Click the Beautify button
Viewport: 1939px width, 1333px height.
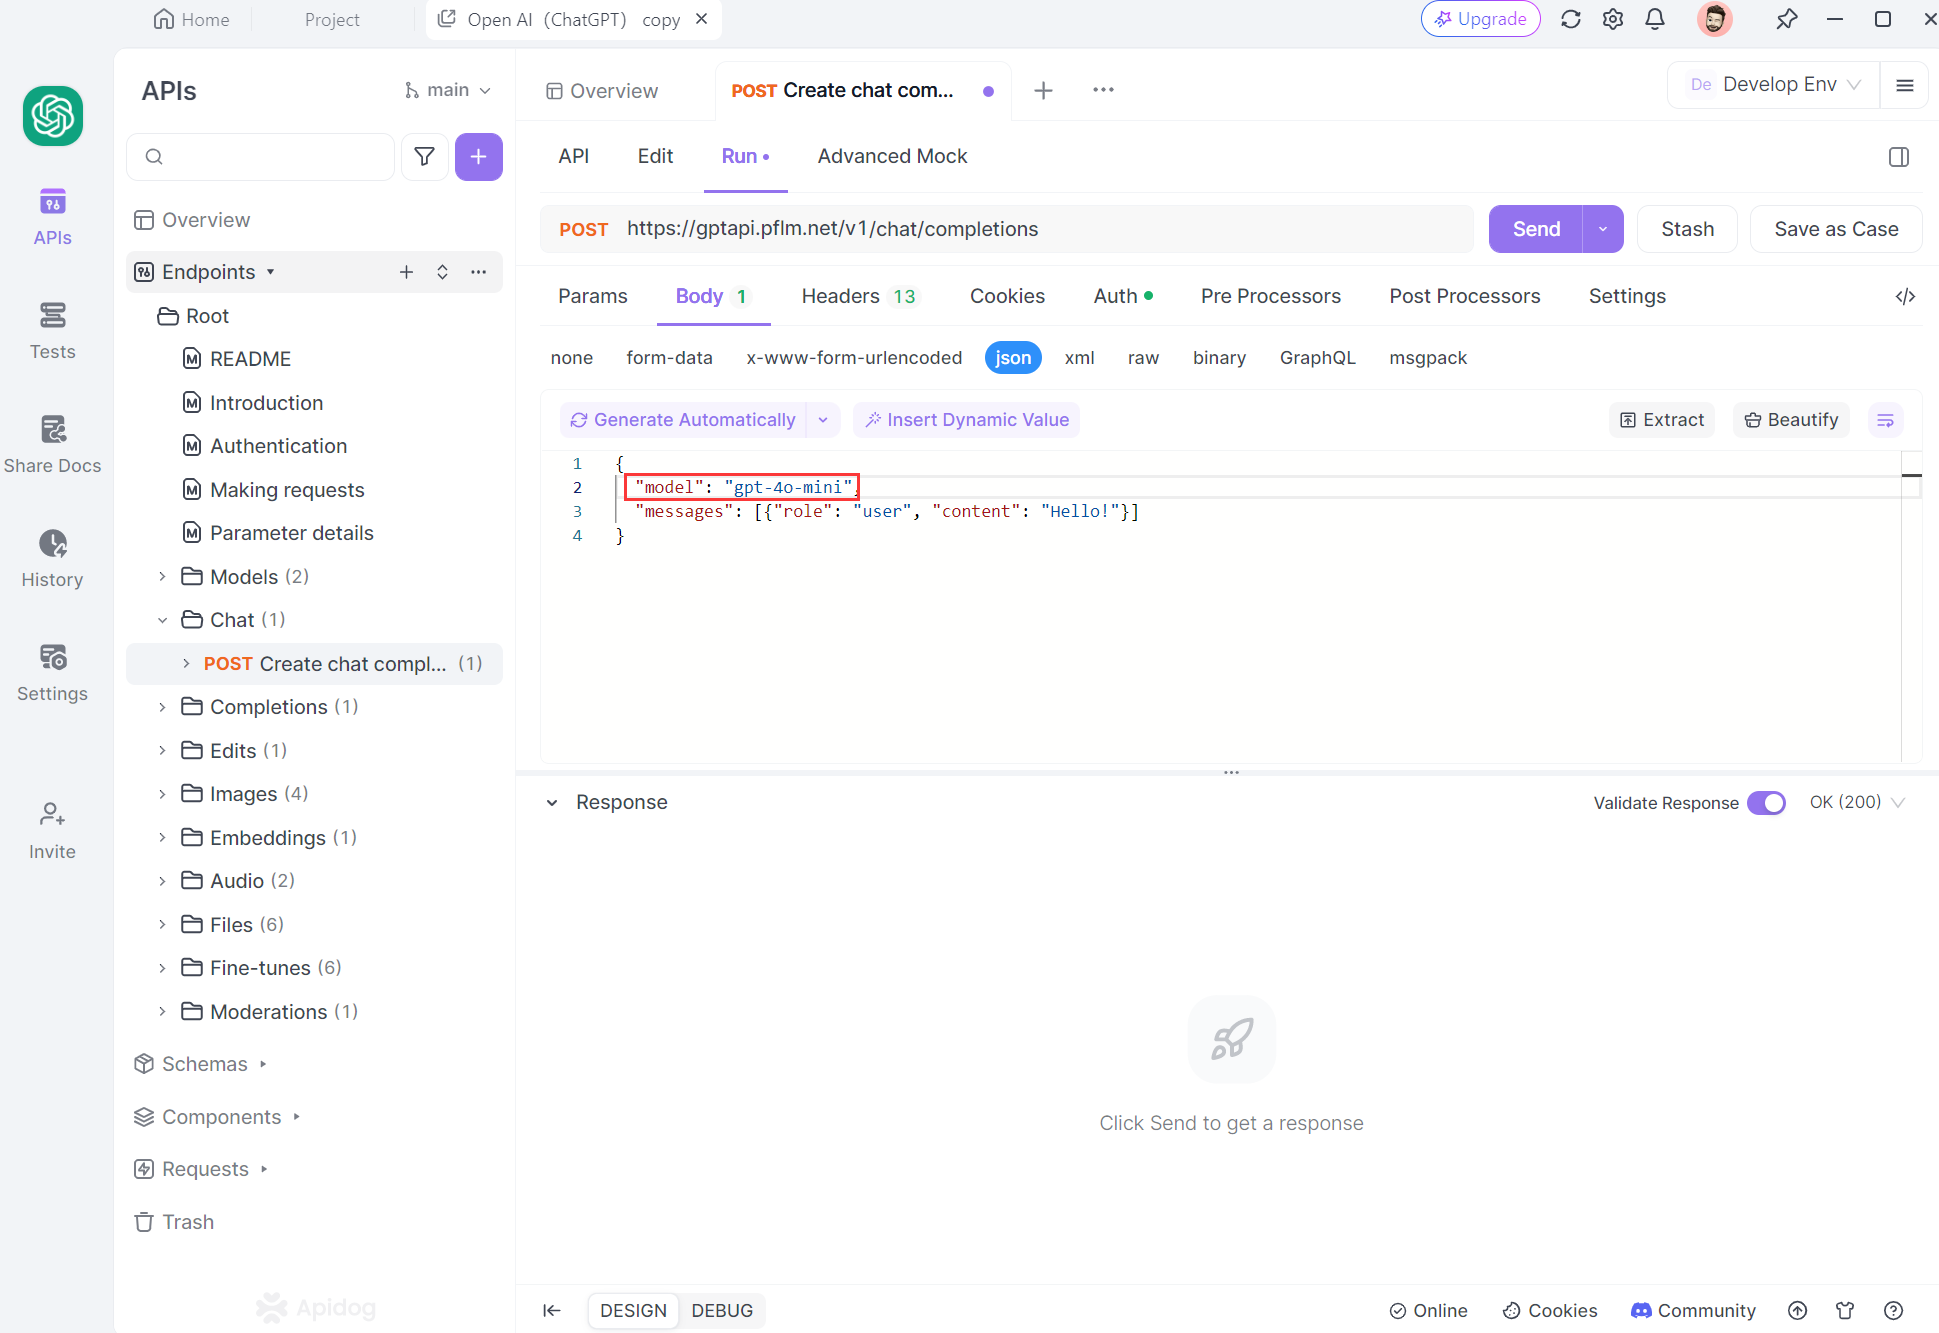coord(1791,420)
